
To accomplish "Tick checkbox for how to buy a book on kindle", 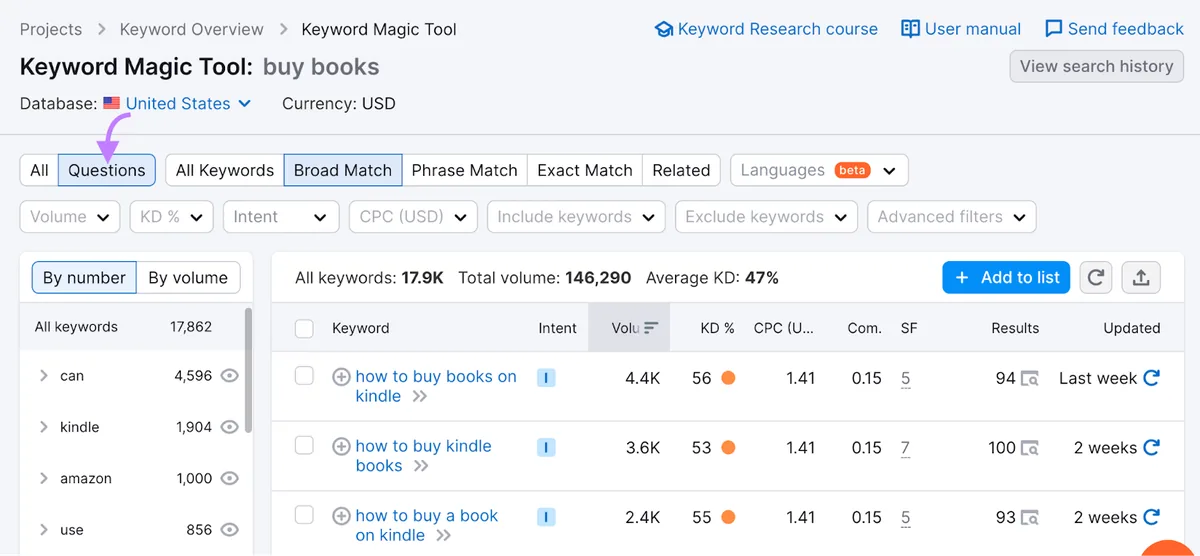I will pos(305,516).
